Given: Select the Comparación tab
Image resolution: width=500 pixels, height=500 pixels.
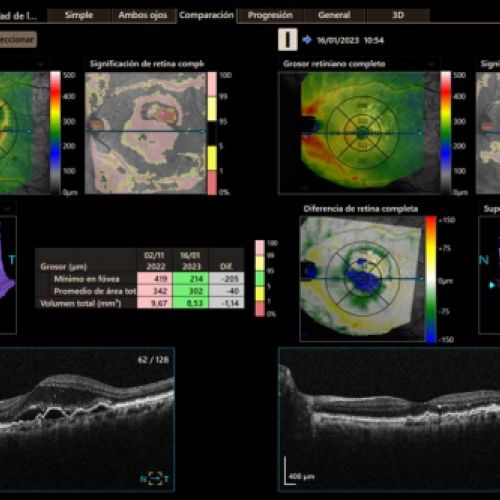Looking at the screenshot, I should click(x=206, y=15).
